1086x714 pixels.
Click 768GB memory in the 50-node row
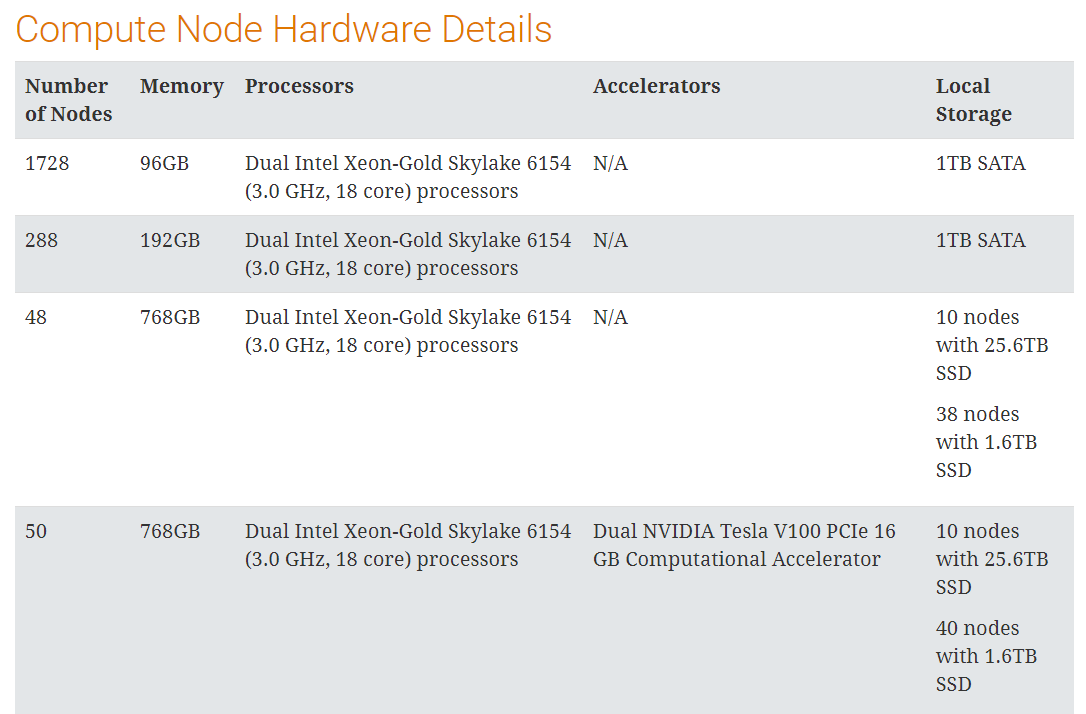[x=170, y=531]
